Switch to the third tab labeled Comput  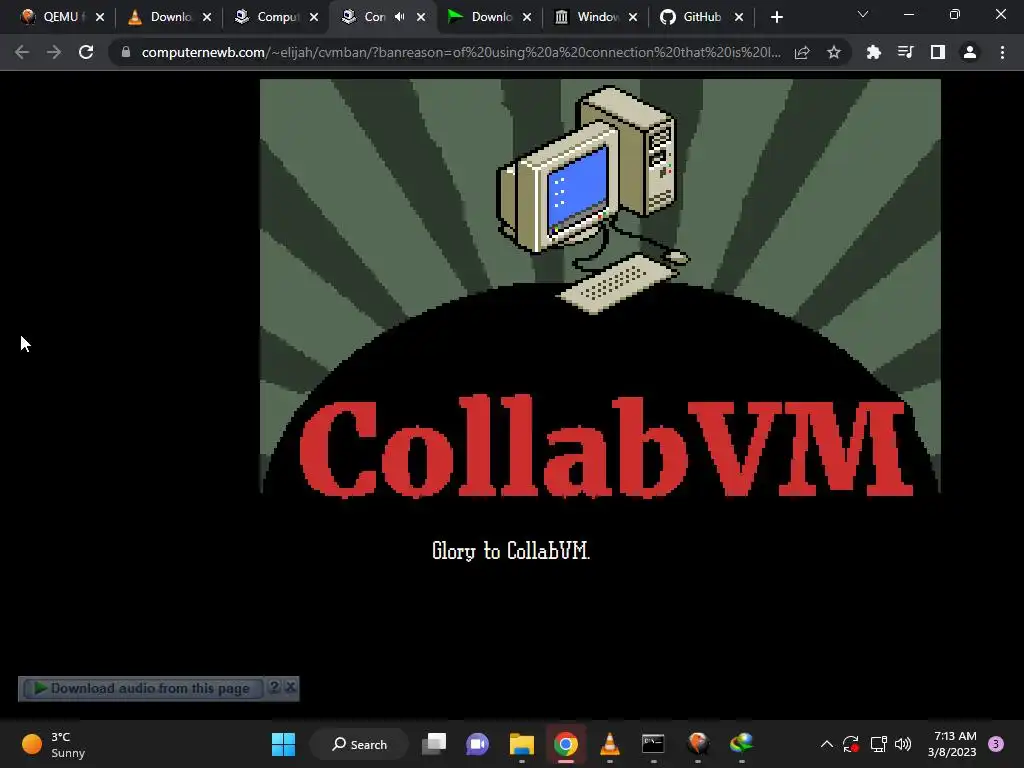point(277,17)
